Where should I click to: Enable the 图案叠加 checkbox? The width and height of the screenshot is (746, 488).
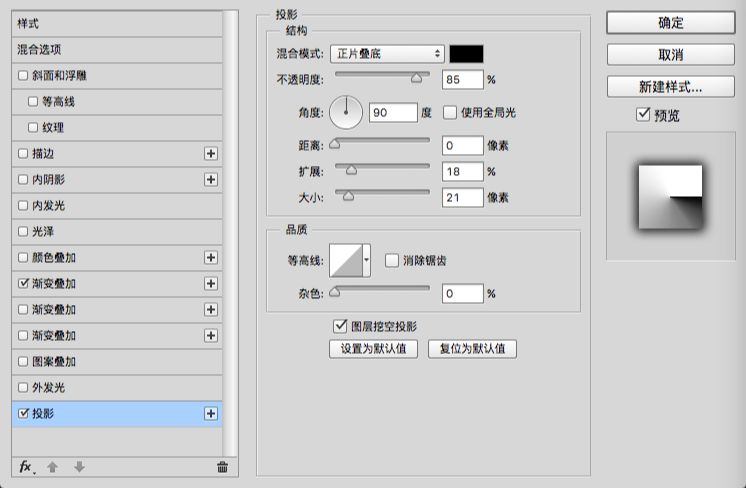(23, 361)
